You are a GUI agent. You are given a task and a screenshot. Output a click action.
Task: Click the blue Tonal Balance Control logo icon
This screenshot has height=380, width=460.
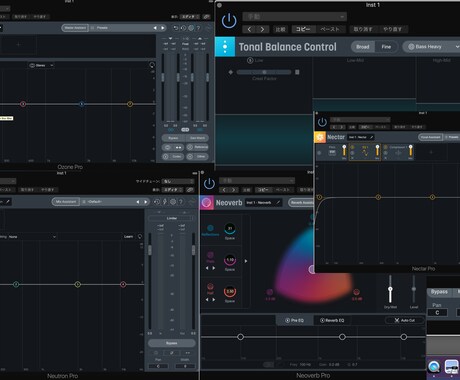(x=225, y=47)
